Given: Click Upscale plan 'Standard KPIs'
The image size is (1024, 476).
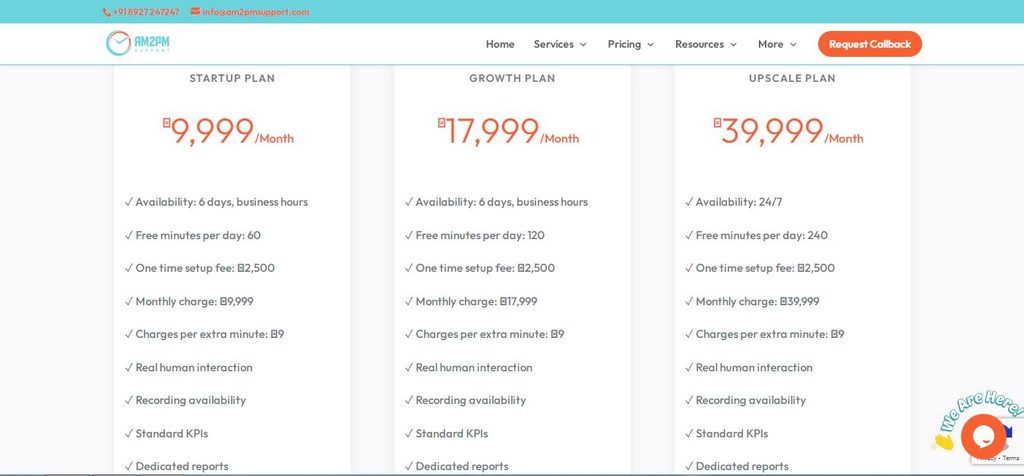Looking at the screenshot, I should (x=726, y=433).
